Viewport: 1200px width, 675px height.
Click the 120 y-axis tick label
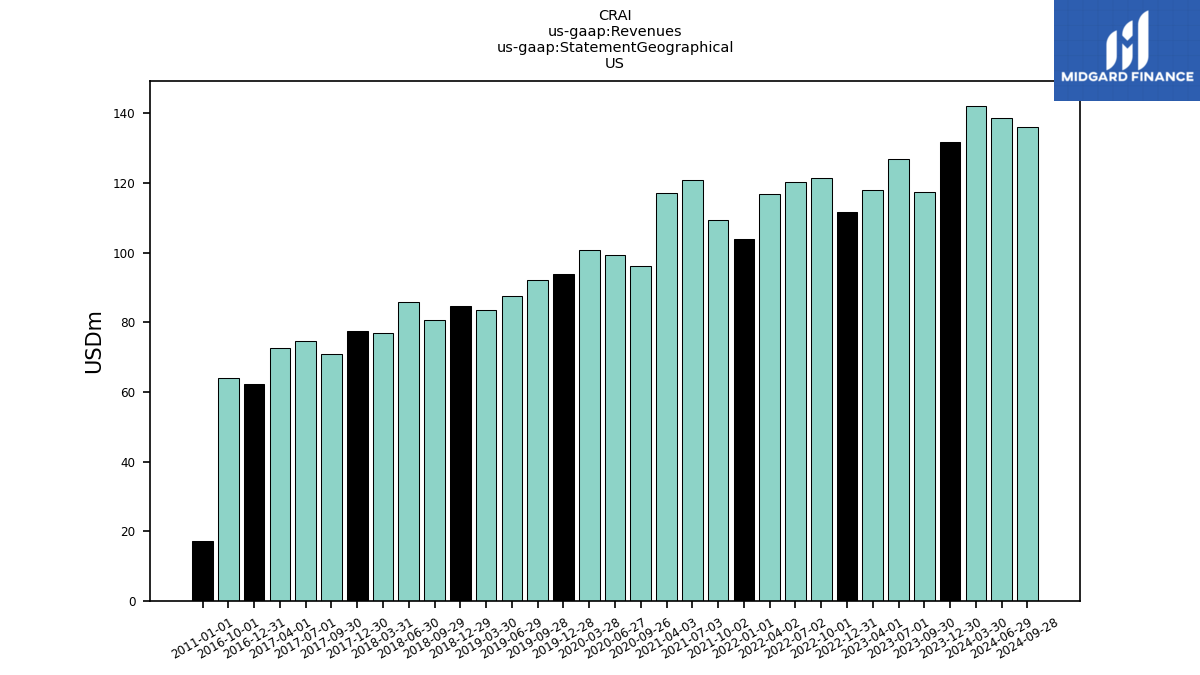(125, 184)
